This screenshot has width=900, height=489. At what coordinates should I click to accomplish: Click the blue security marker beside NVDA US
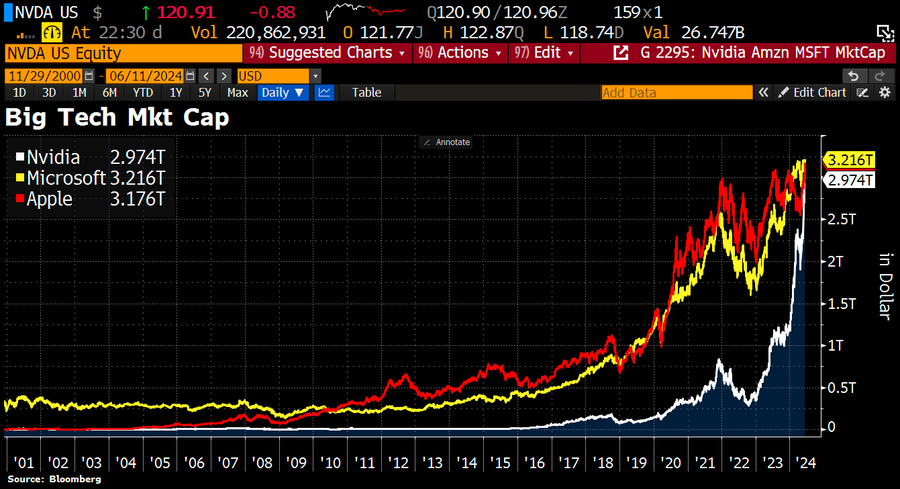pos(8,11)
